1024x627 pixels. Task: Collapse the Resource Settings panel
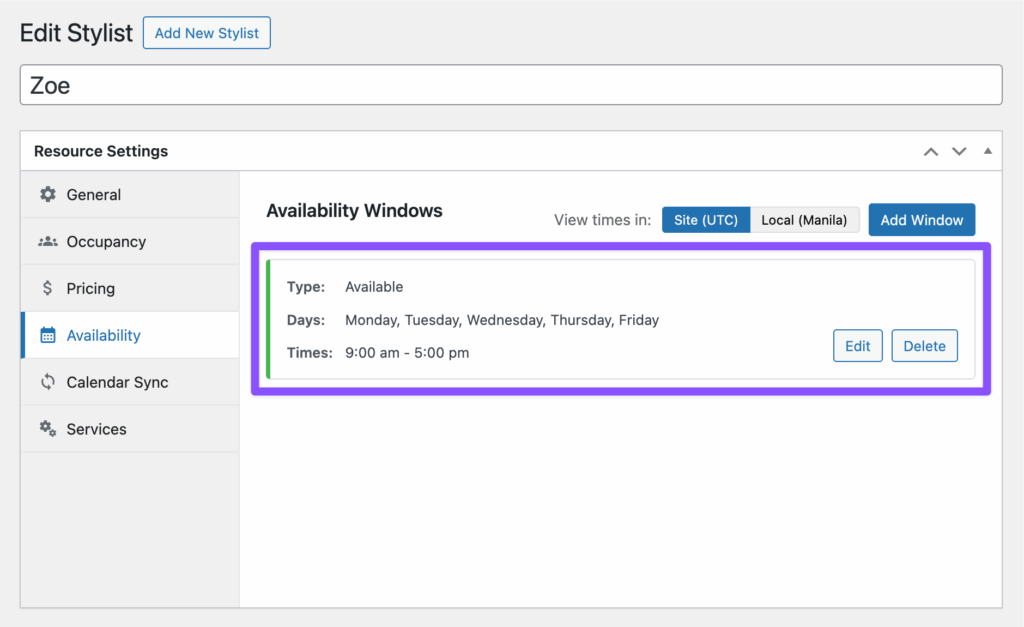pyautogui.click(x=987, y=151)
